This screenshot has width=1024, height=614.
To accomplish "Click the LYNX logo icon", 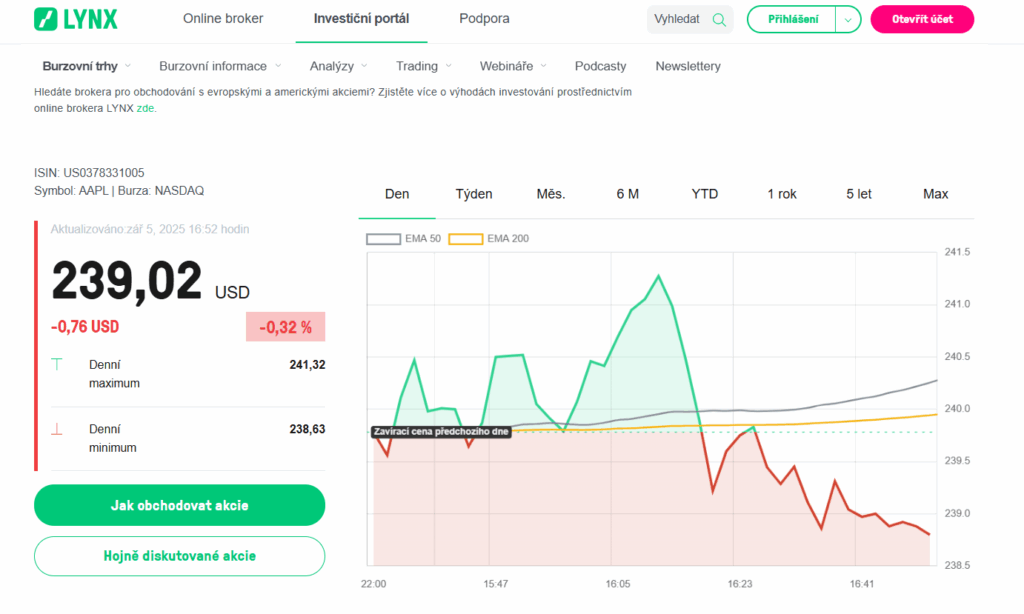I will coord(47,19).
